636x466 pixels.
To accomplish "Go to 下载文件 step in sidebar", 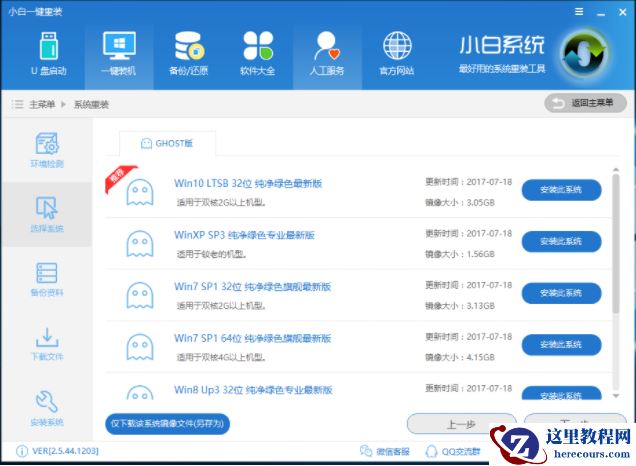I will click(x=47, y=344).
